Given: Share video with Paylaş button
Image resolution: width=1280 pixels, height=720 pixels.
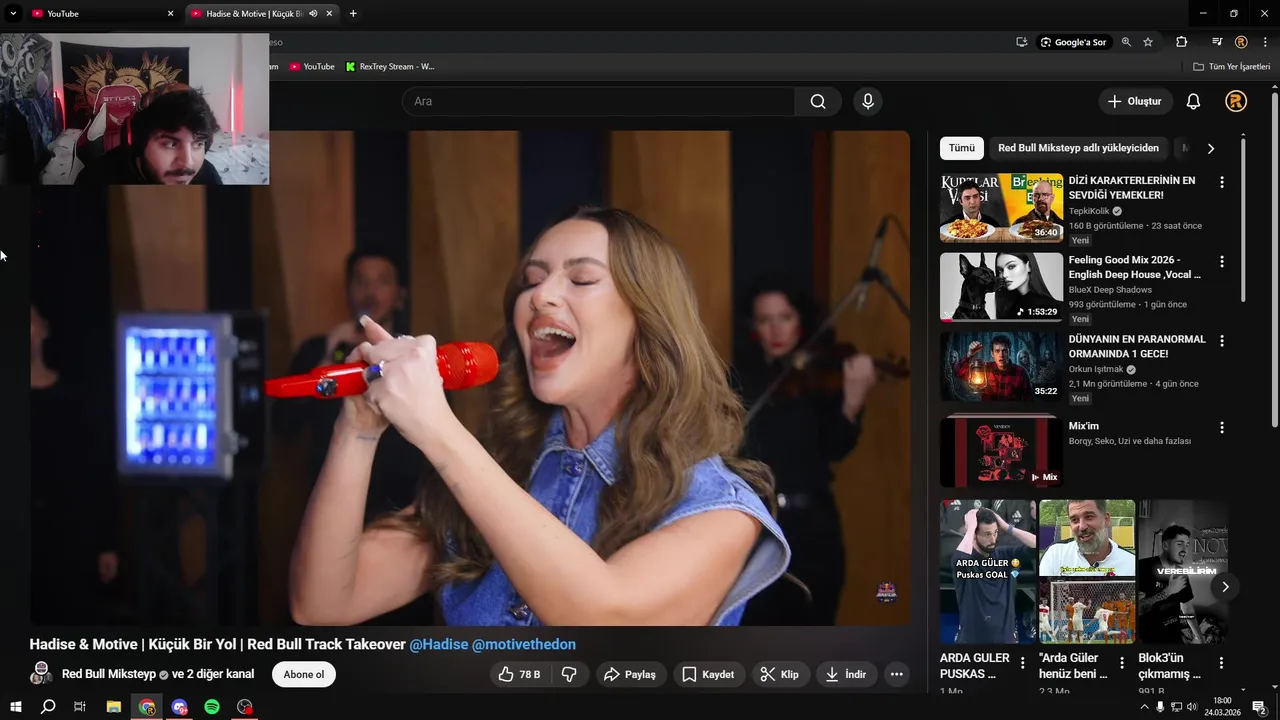Looking at the screenshot, I should pos(629,674).
